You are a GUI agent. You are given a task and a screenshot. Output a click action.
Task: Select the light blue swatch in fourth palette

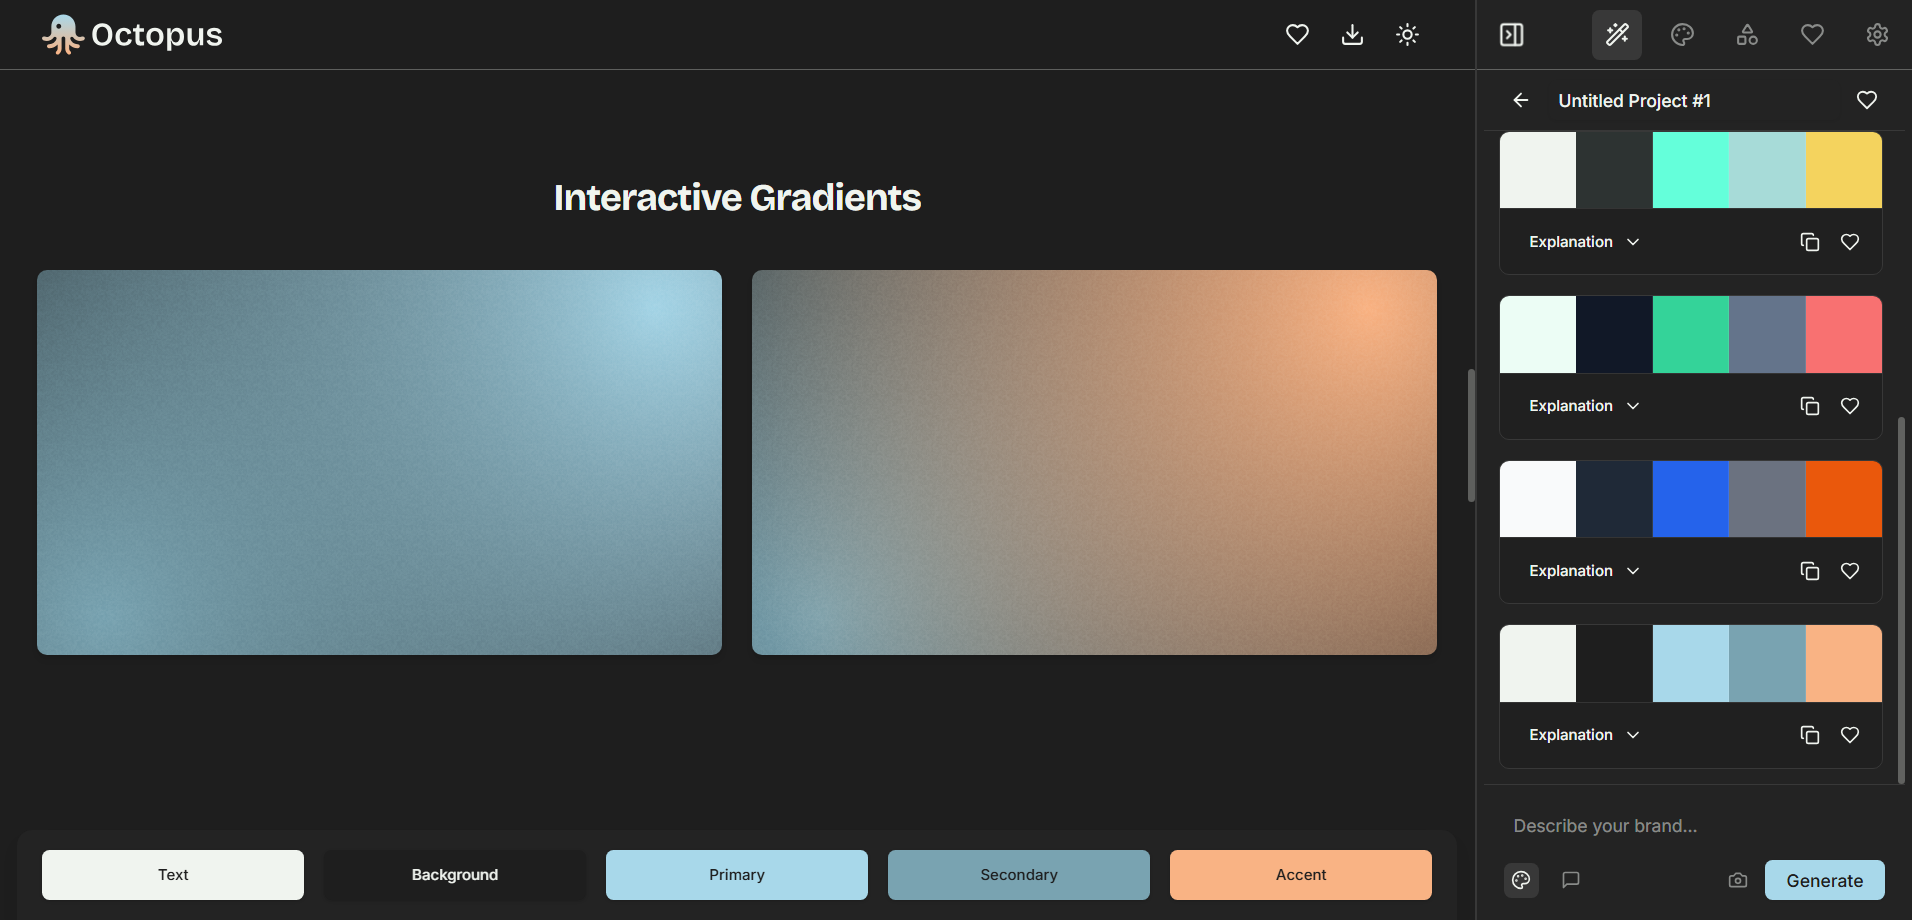1691,663
